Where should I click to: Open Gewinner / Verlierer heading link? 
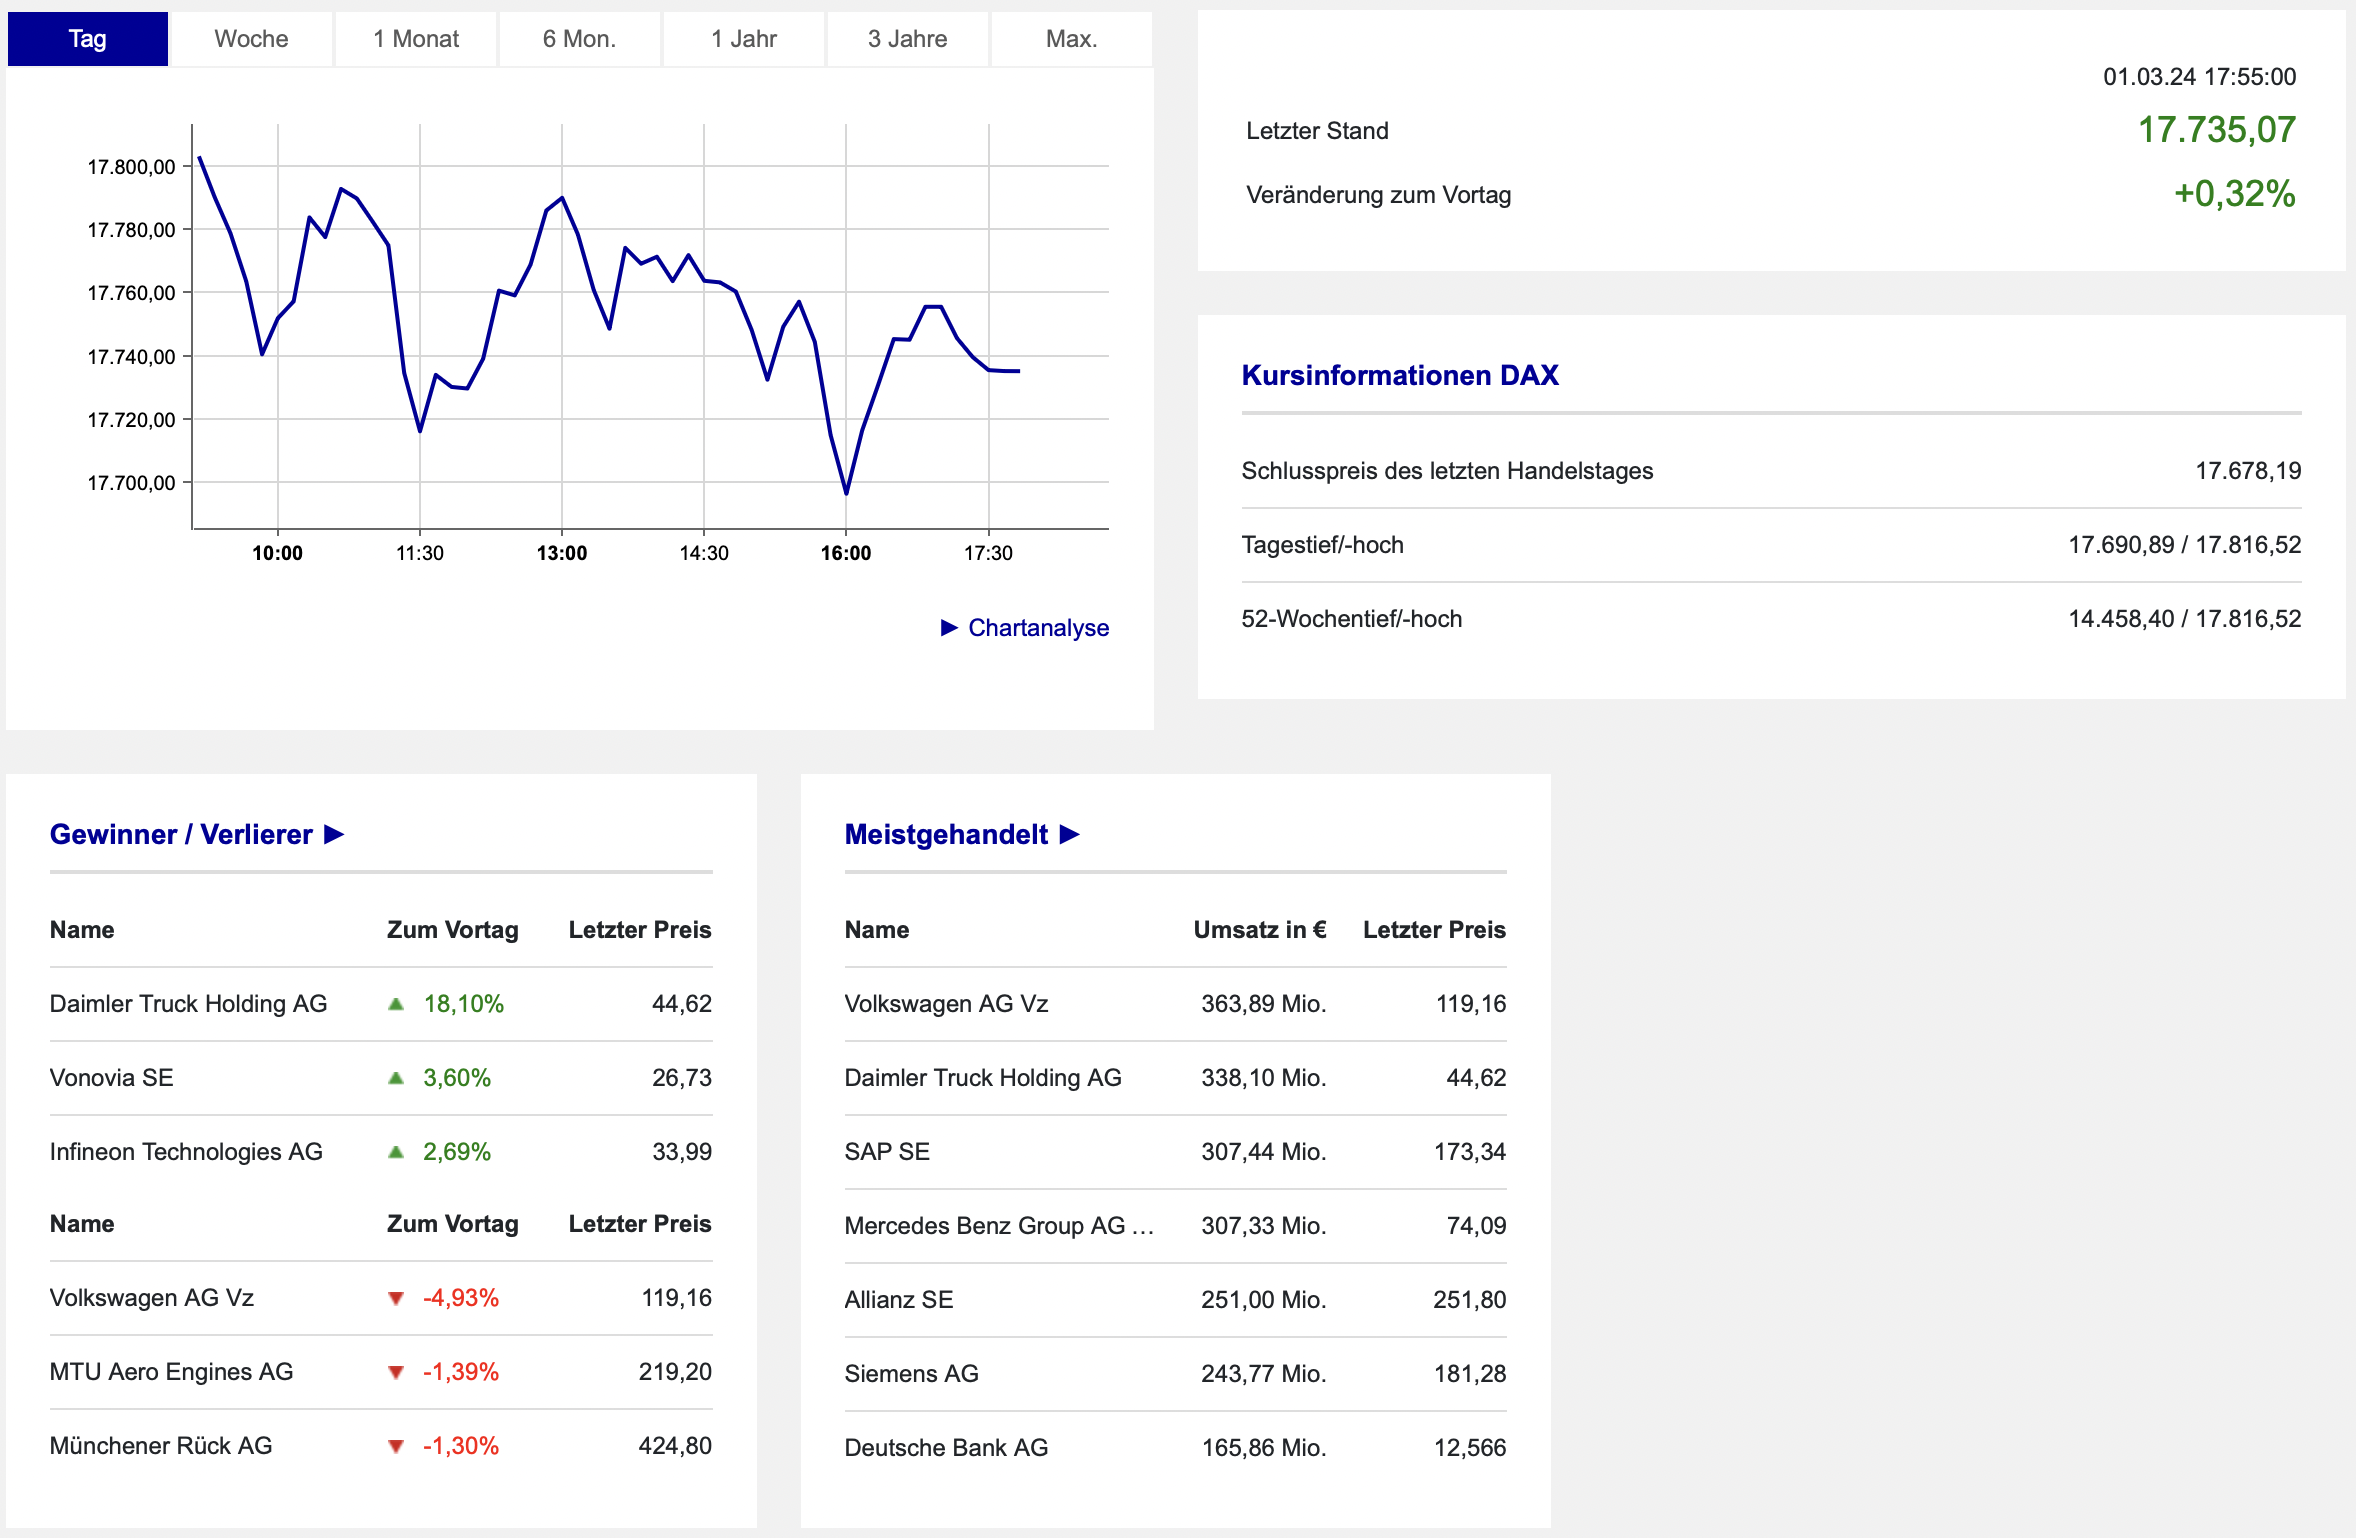[x=181, y=834]
